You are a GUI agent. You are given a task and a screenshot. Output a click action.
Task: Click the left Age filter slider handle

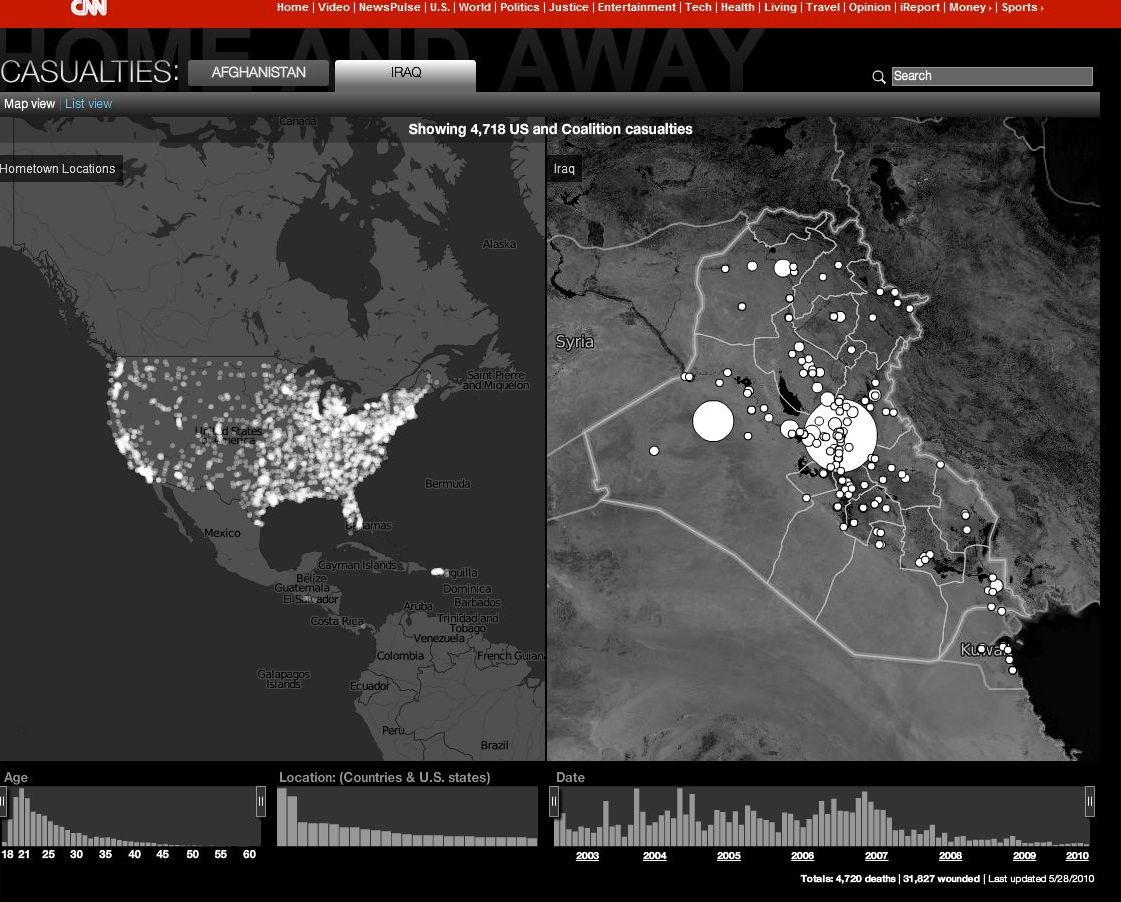coord(4,799)
